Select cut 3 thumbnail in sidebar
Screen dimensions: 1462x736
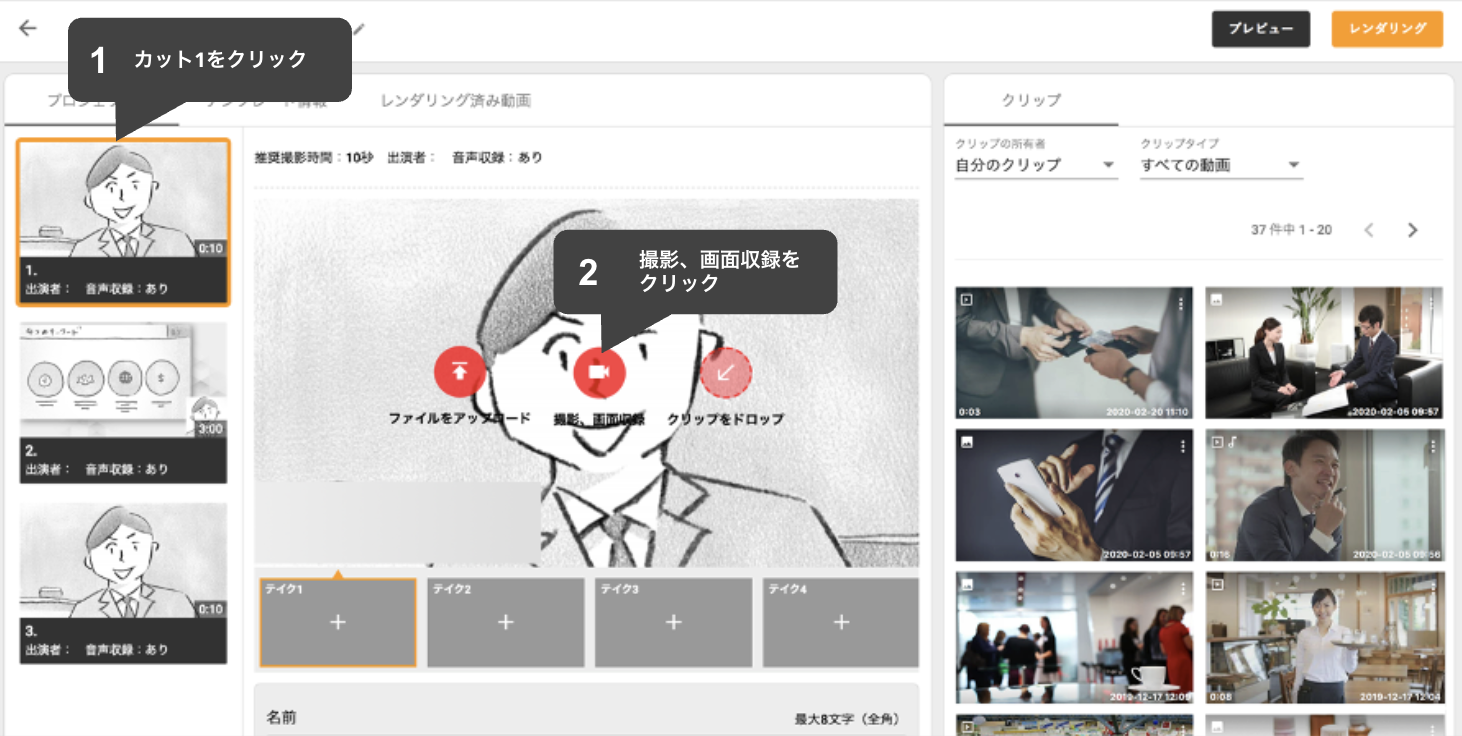click(x=123, y=582)
